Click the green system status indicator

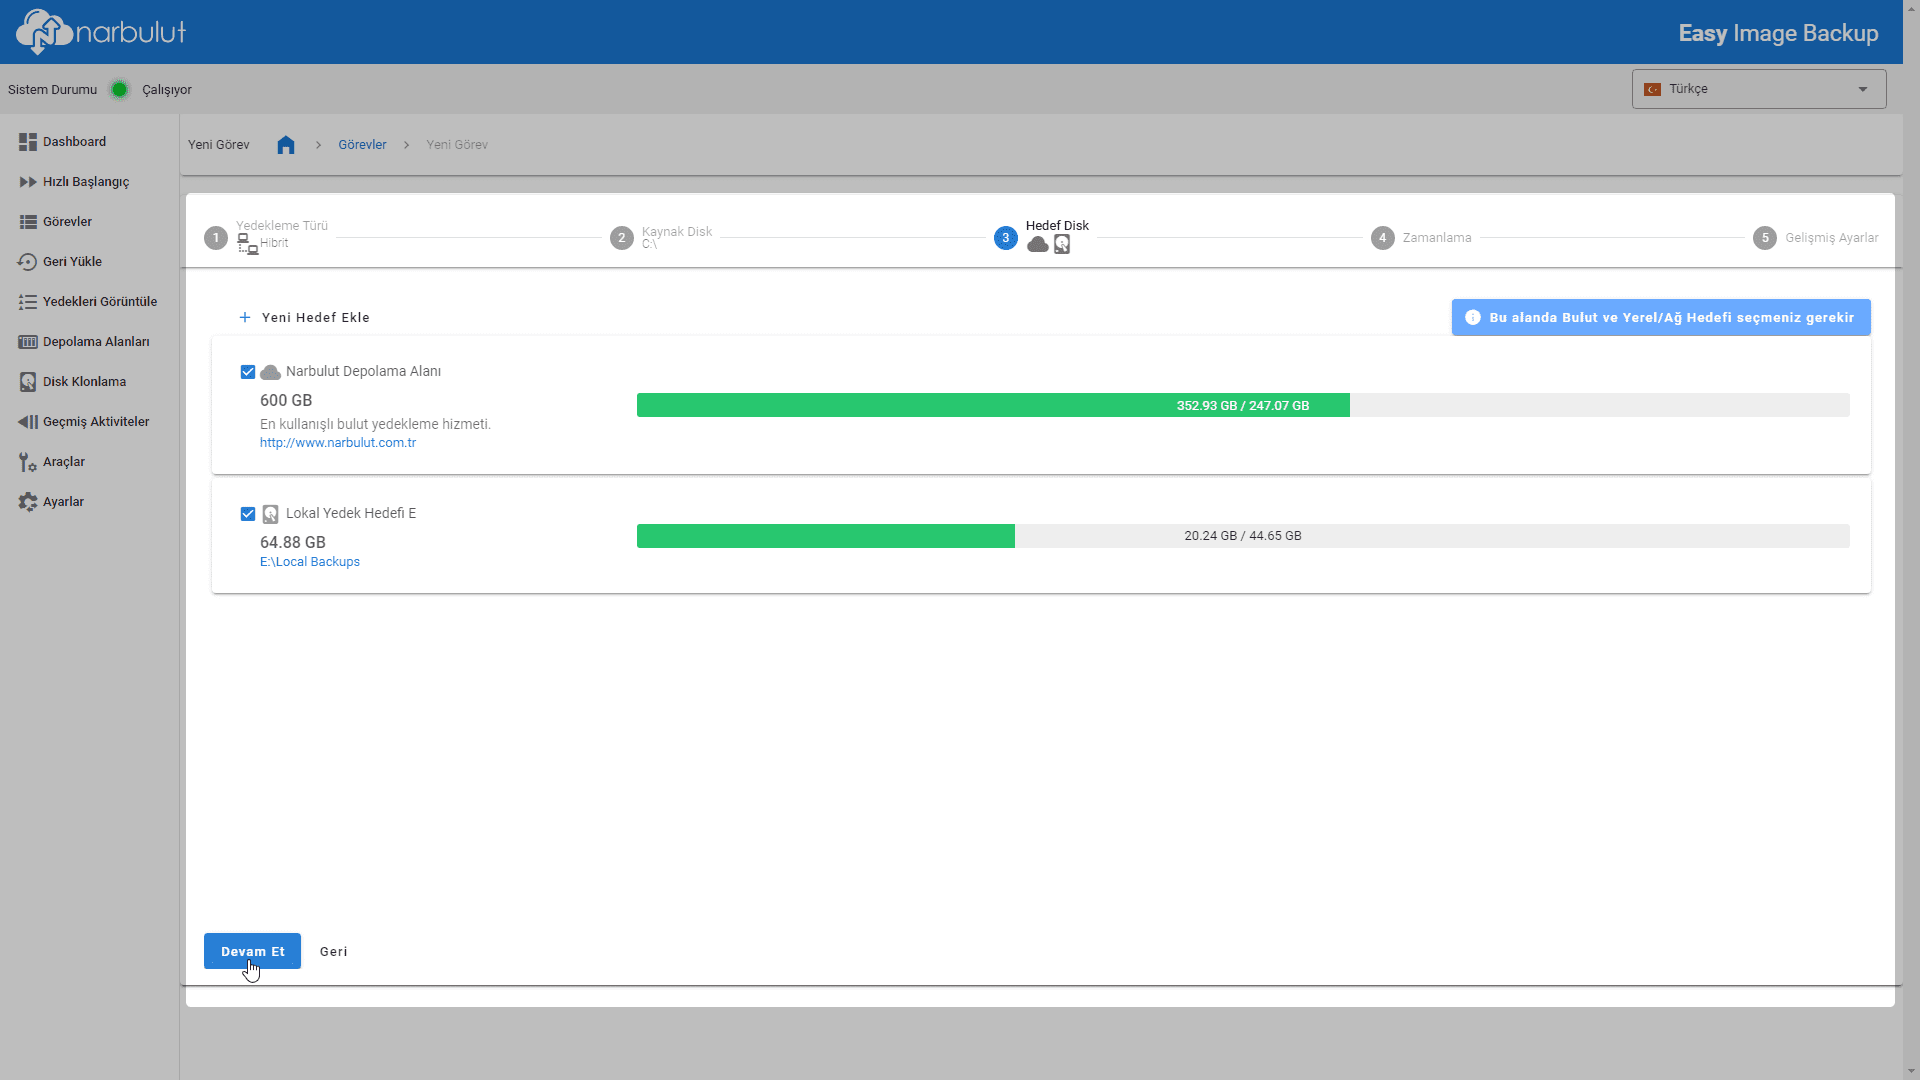click(x=120, y=90)
